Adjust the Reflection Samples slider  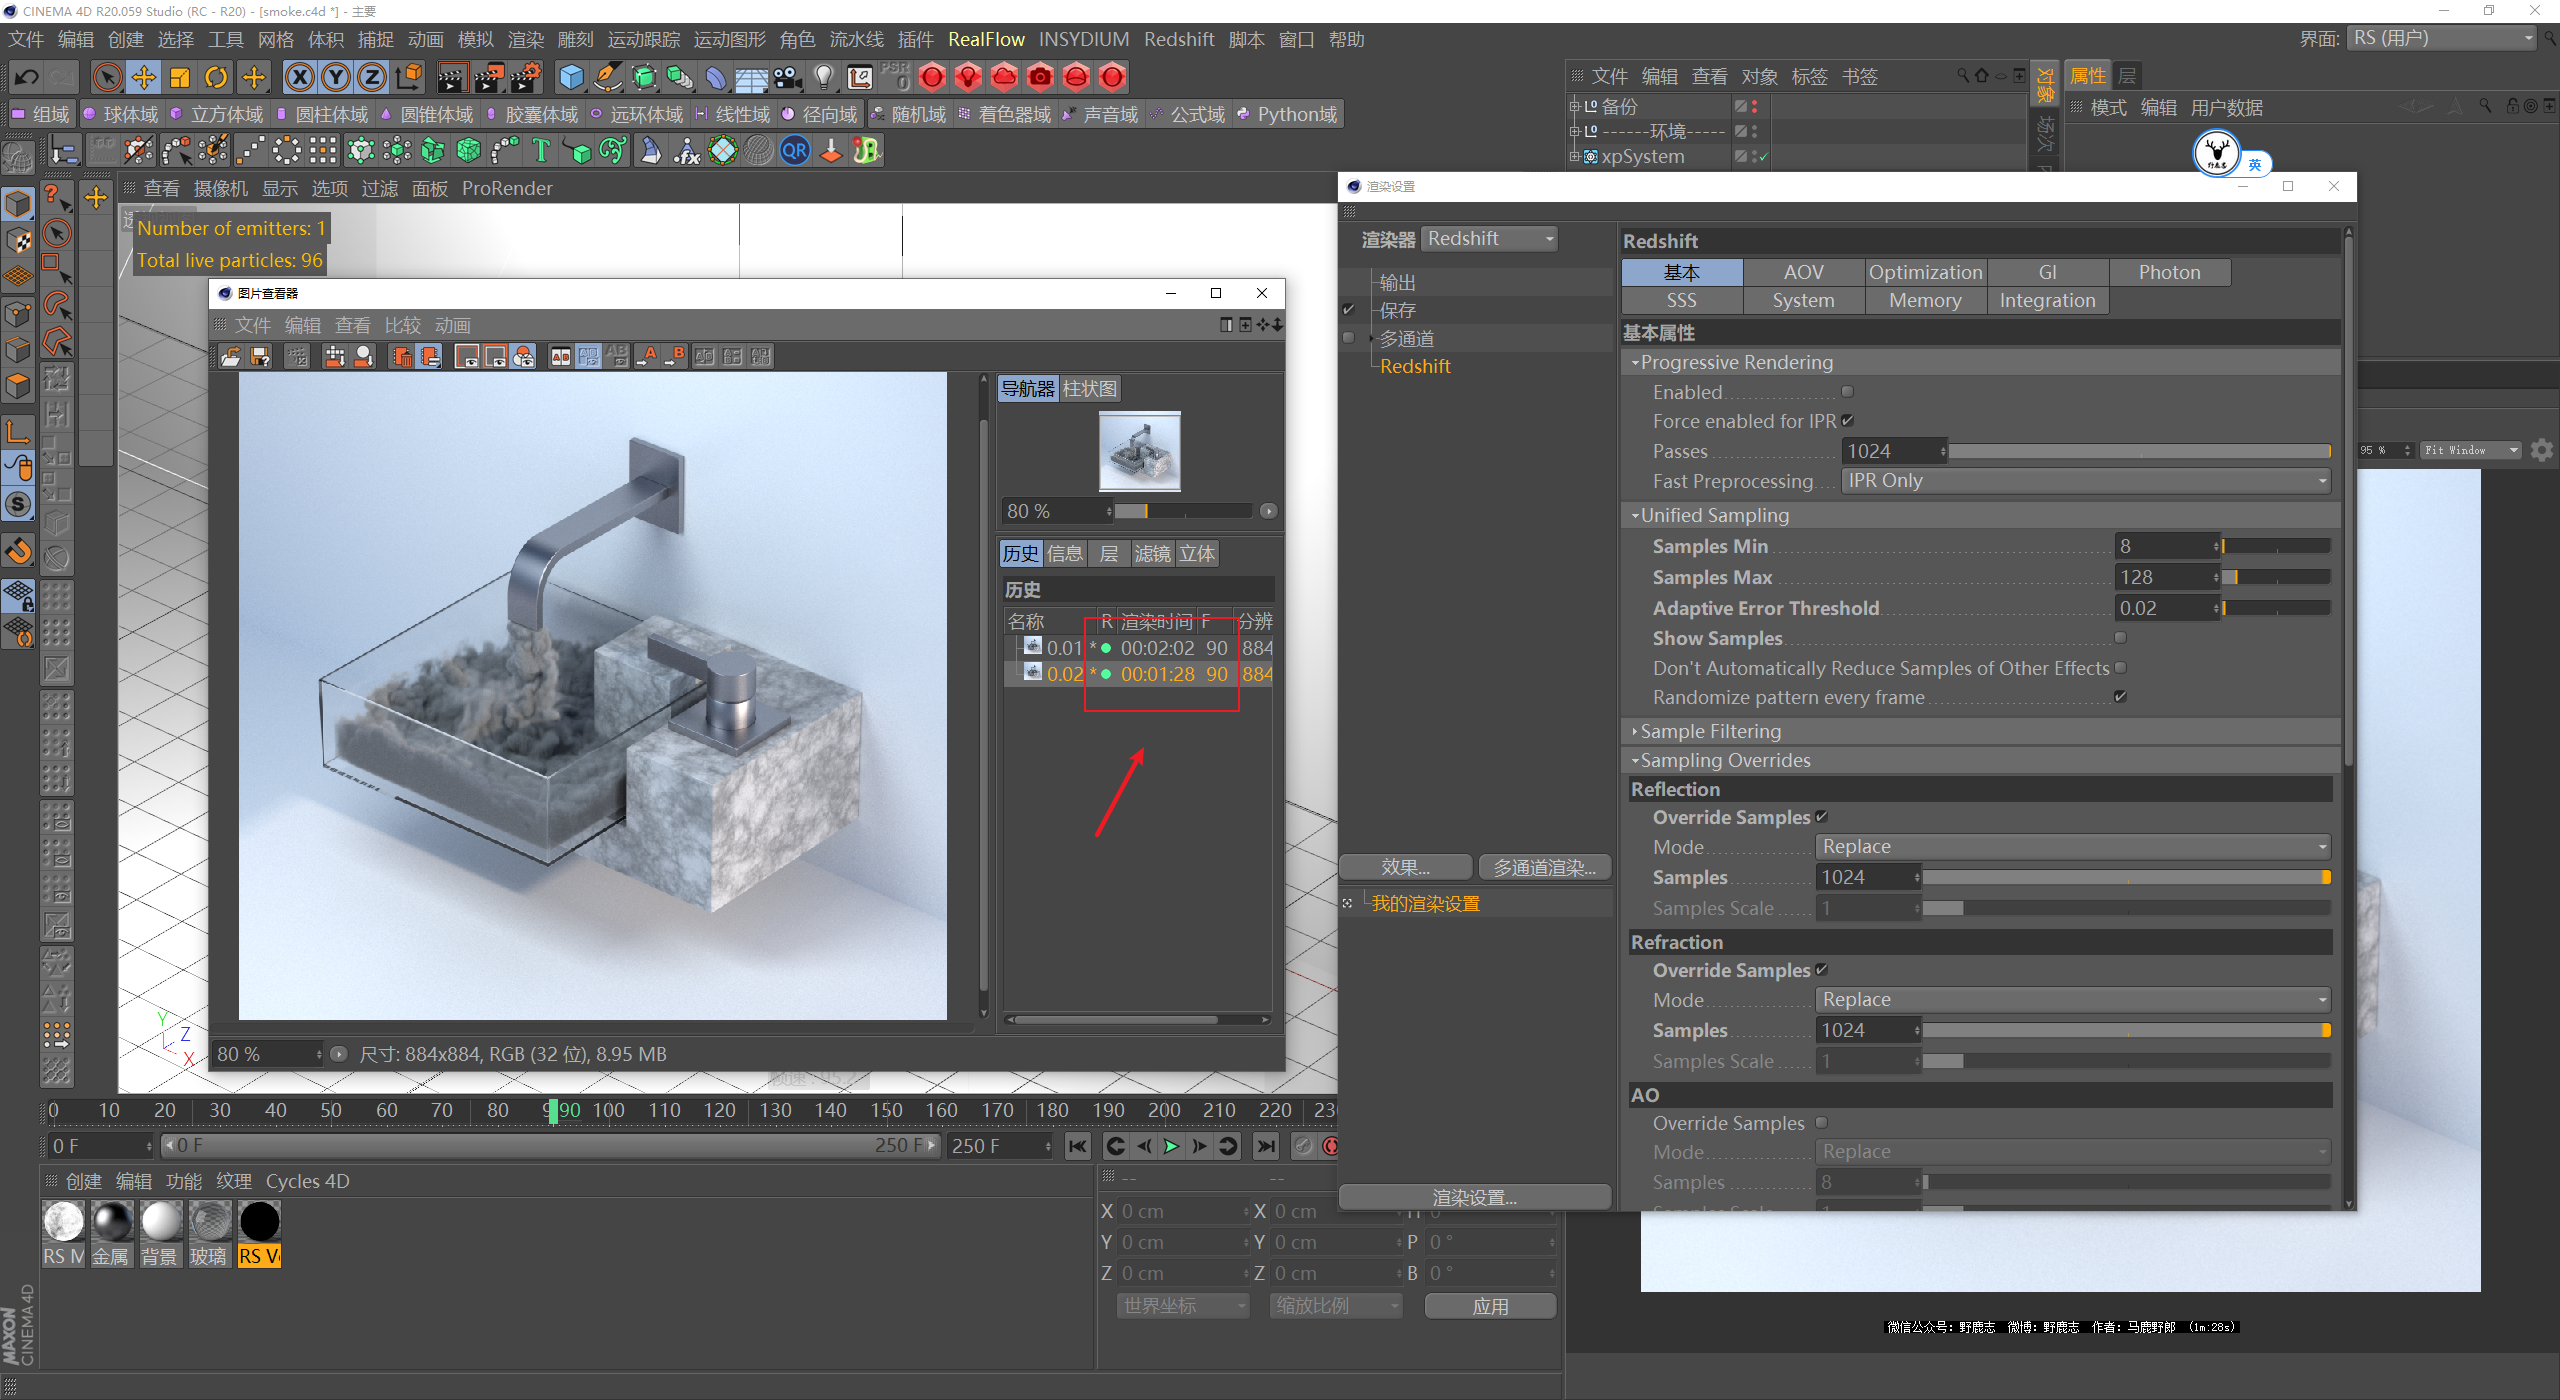(x=2127, y=878)
